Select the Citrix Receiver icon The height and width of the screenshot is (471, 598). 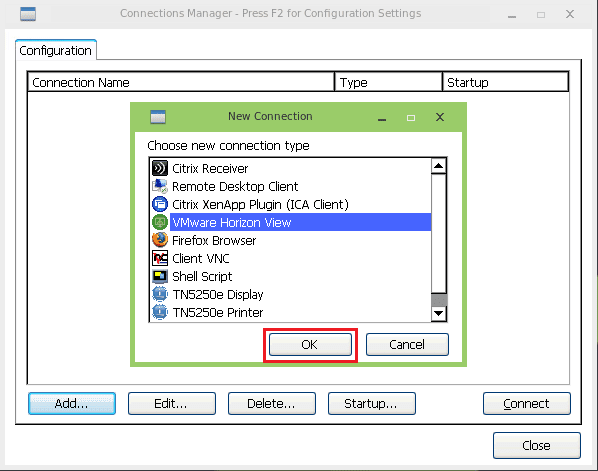(x=160, y=168)
